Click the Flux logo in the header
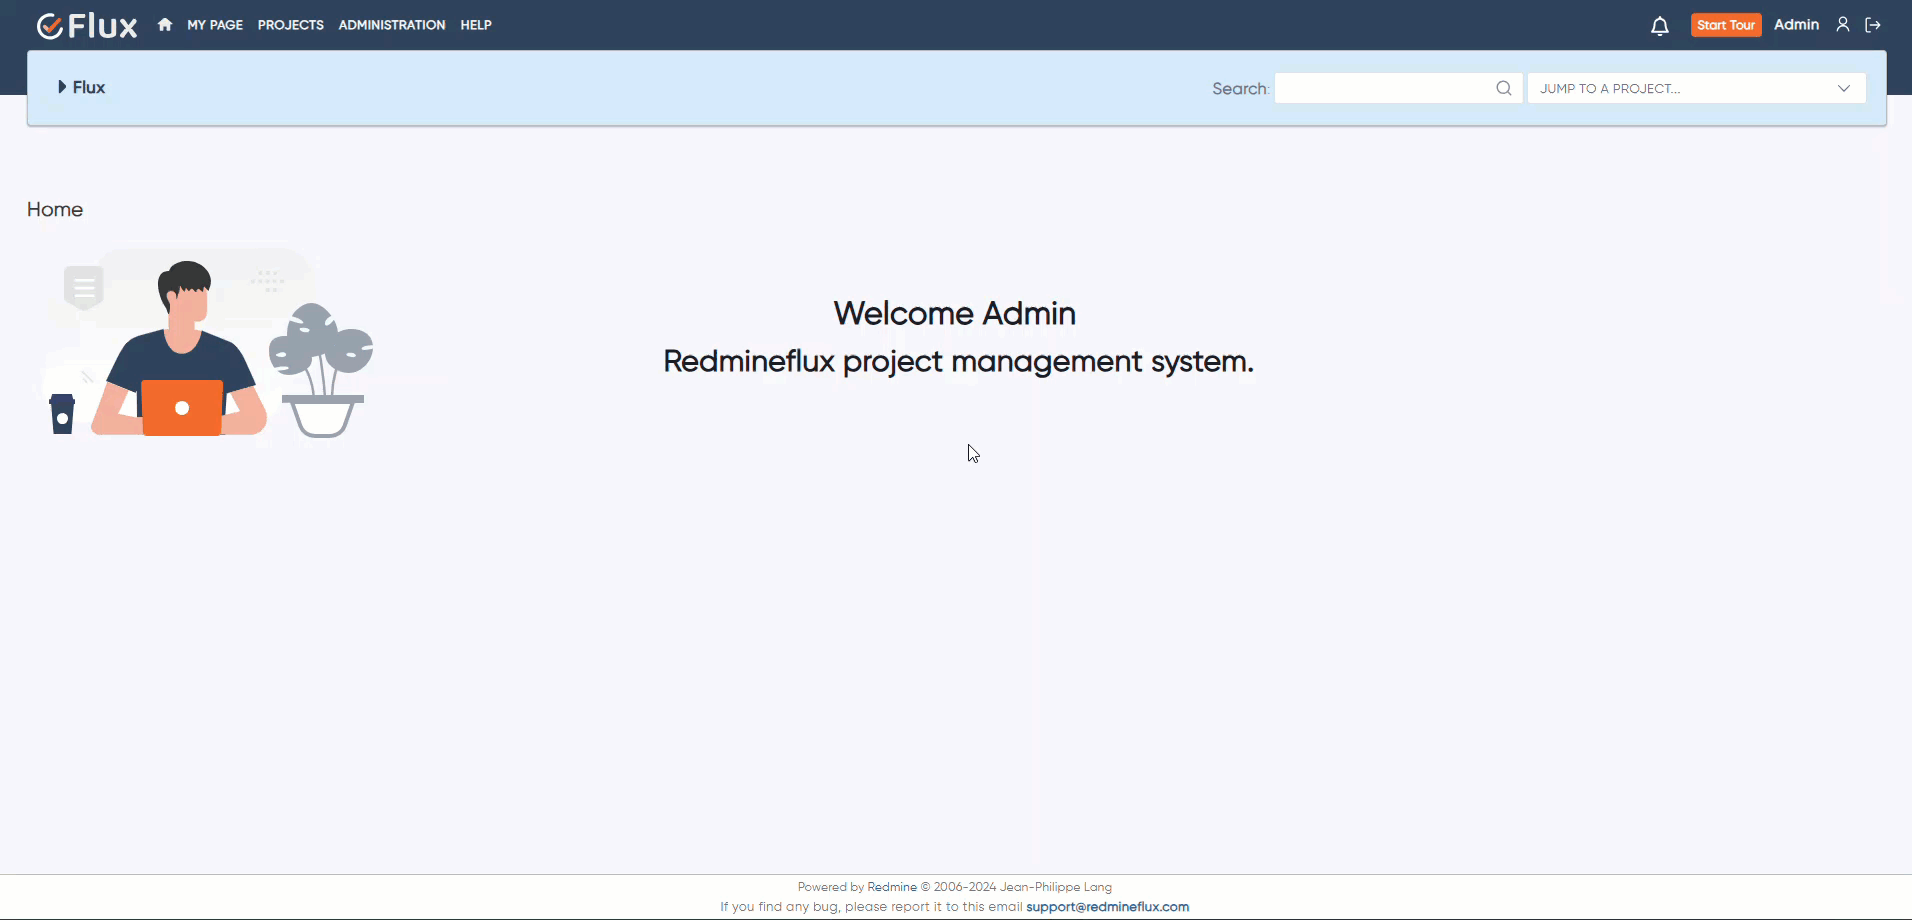 pos(87,25)
